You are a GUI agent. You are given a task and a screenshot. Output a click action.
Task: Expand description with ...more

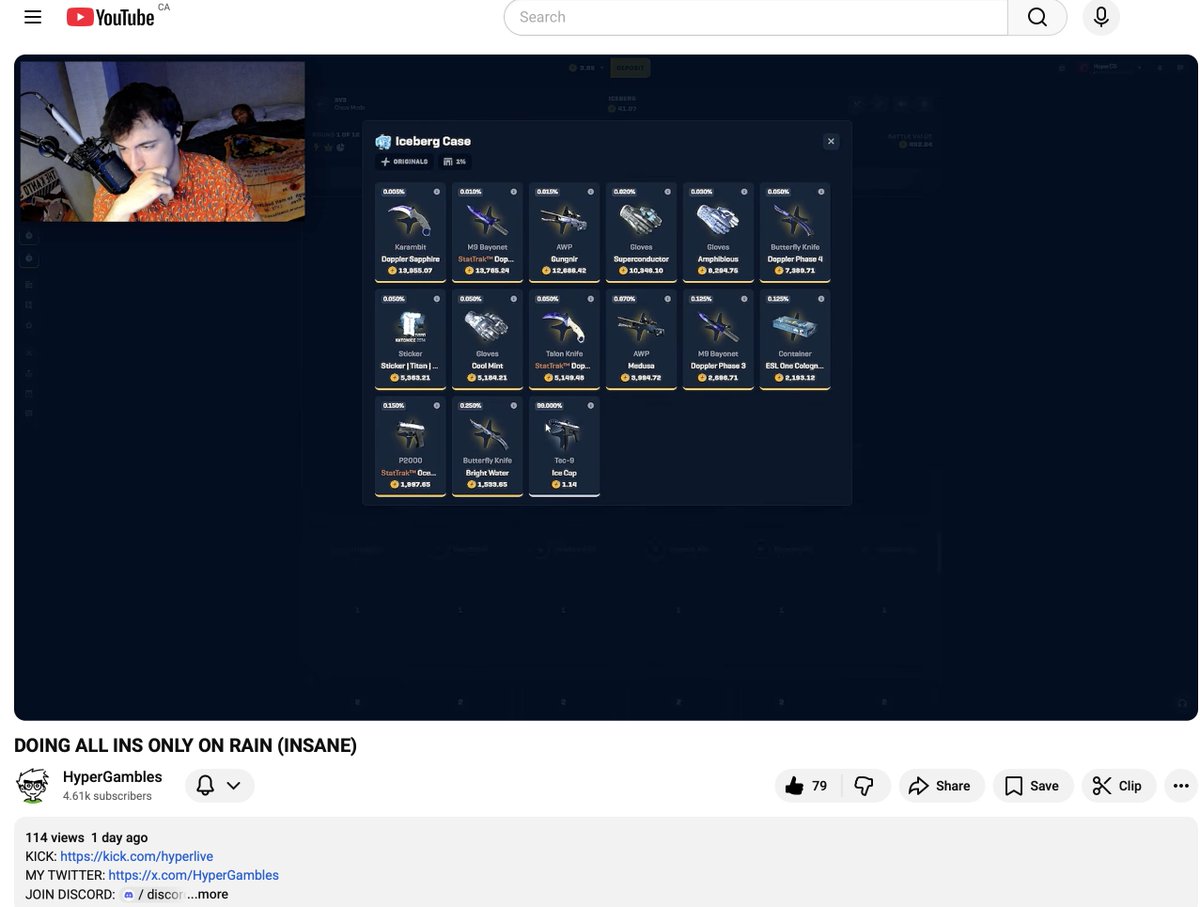(207, 894)
